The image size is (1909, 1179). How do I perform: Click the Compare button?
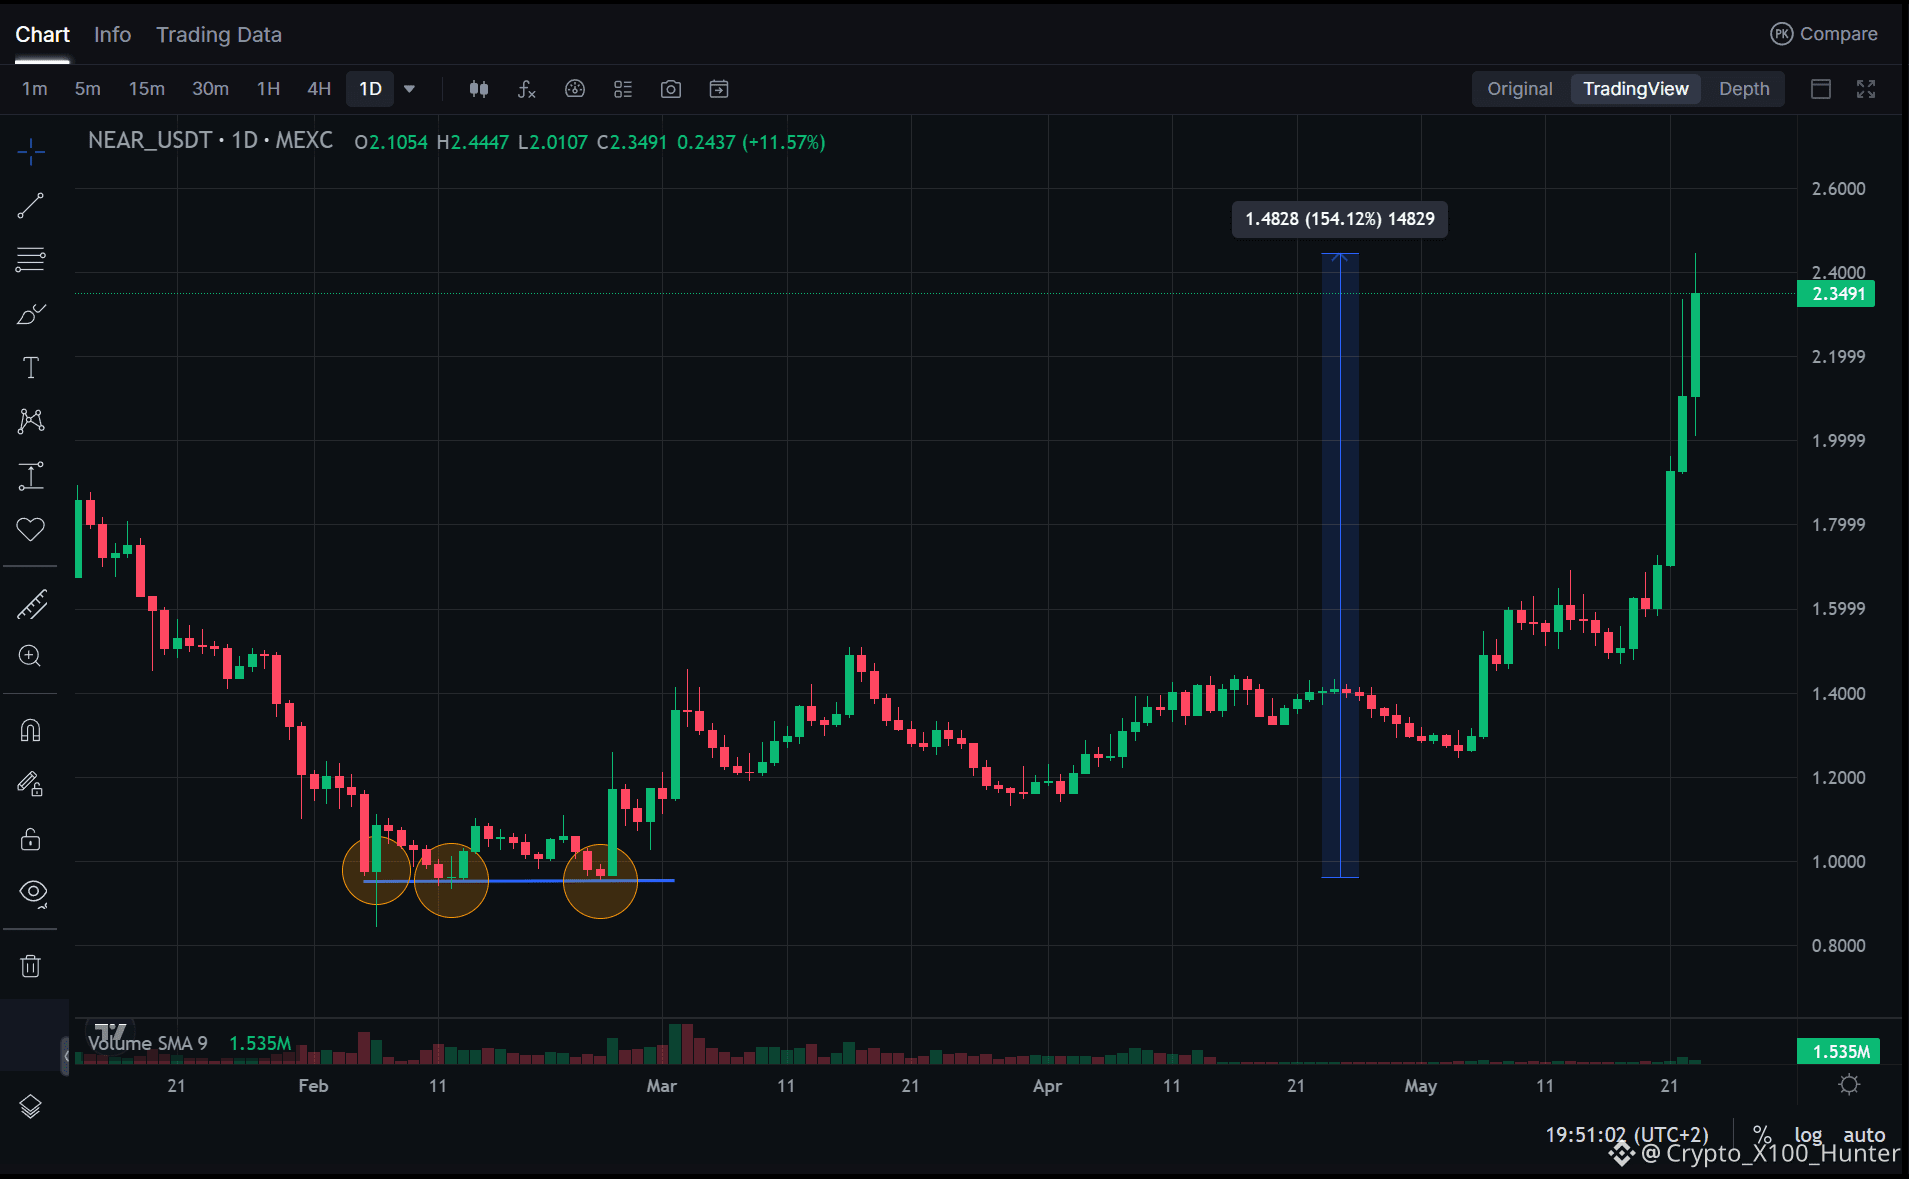(1824, 34)
